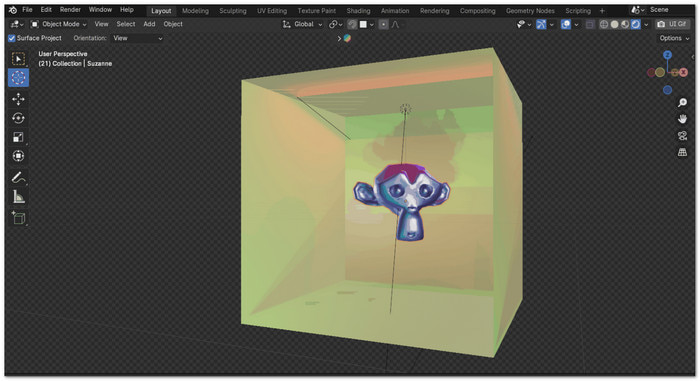Open the Options dropdown
The image size is (700, 381).
point(675,38)
